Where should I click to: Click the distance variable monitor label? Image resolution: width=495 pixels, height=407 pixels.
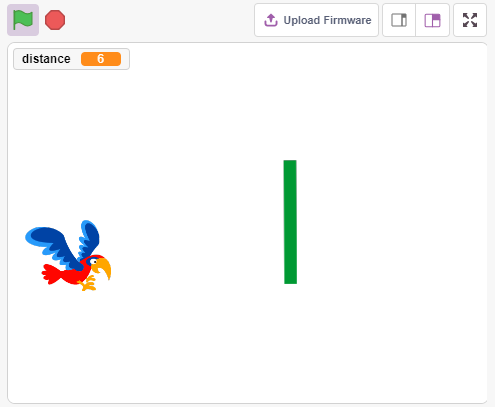46,59
